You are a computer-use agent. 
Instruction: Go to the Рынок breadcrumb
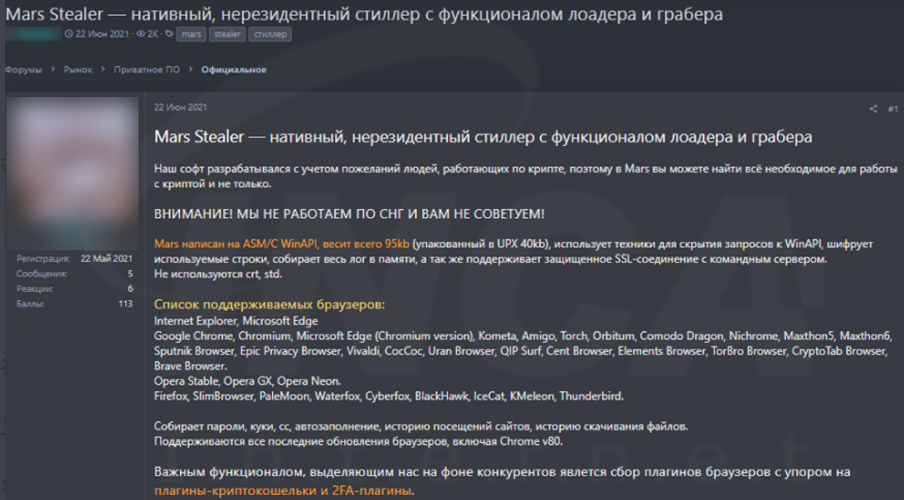[78, 70]
